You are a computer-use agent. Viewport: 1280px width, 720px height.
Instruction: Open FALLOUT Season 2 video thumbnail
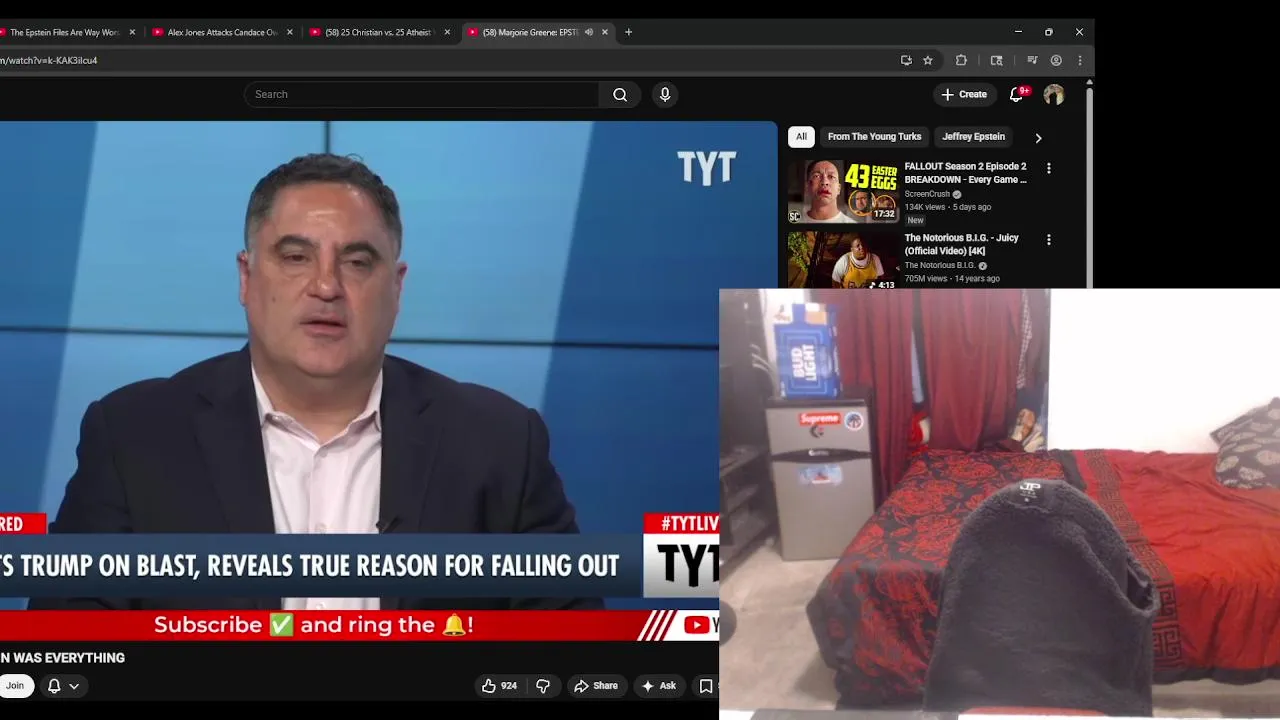(843, 191)
